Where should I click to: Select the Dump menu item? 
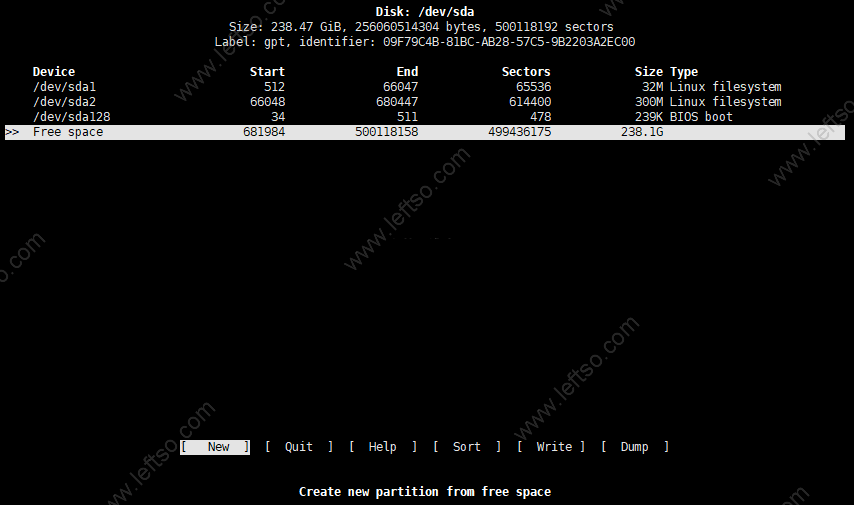click(x=634, y=447)
